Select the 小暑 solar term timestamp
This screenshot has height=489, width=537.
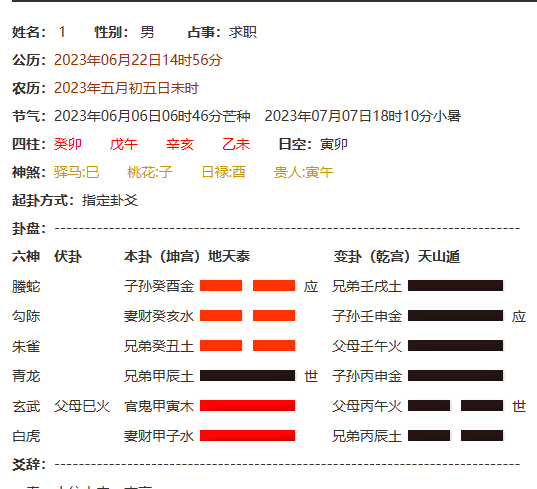coord(362,116)
